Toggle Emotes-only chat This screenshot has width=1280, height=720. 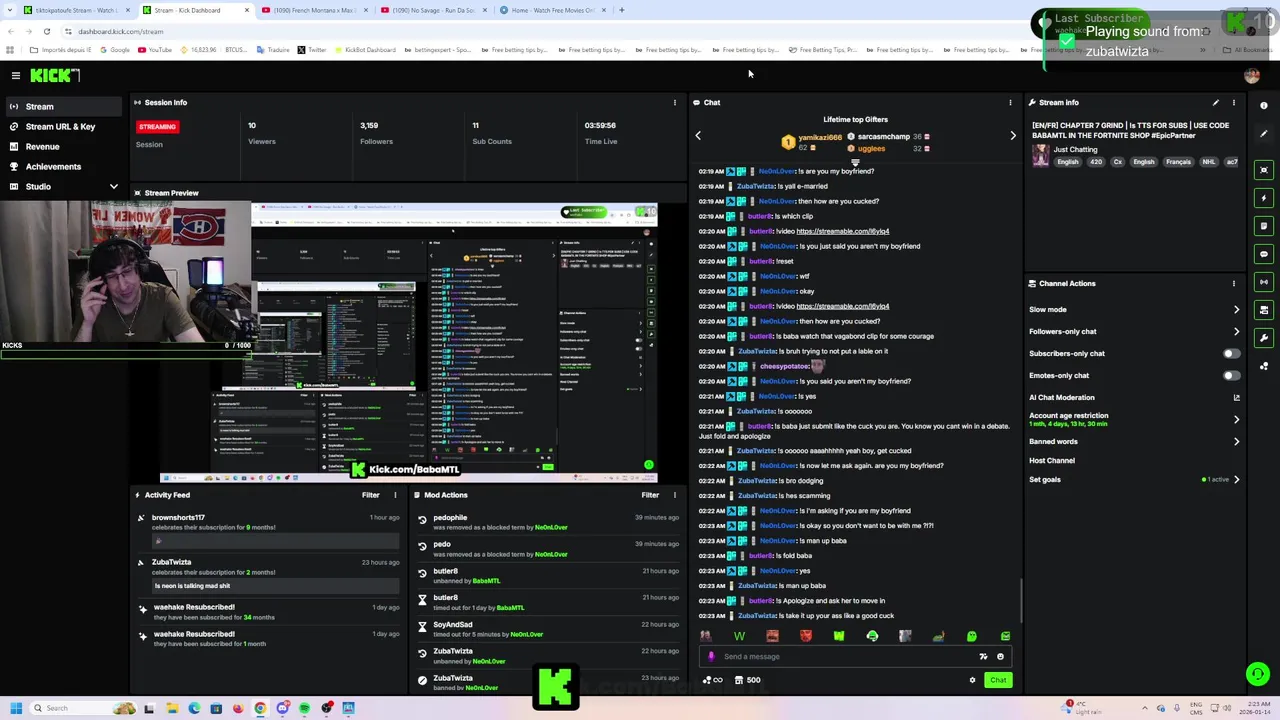pyautogui.click(x=1231, y=375)
